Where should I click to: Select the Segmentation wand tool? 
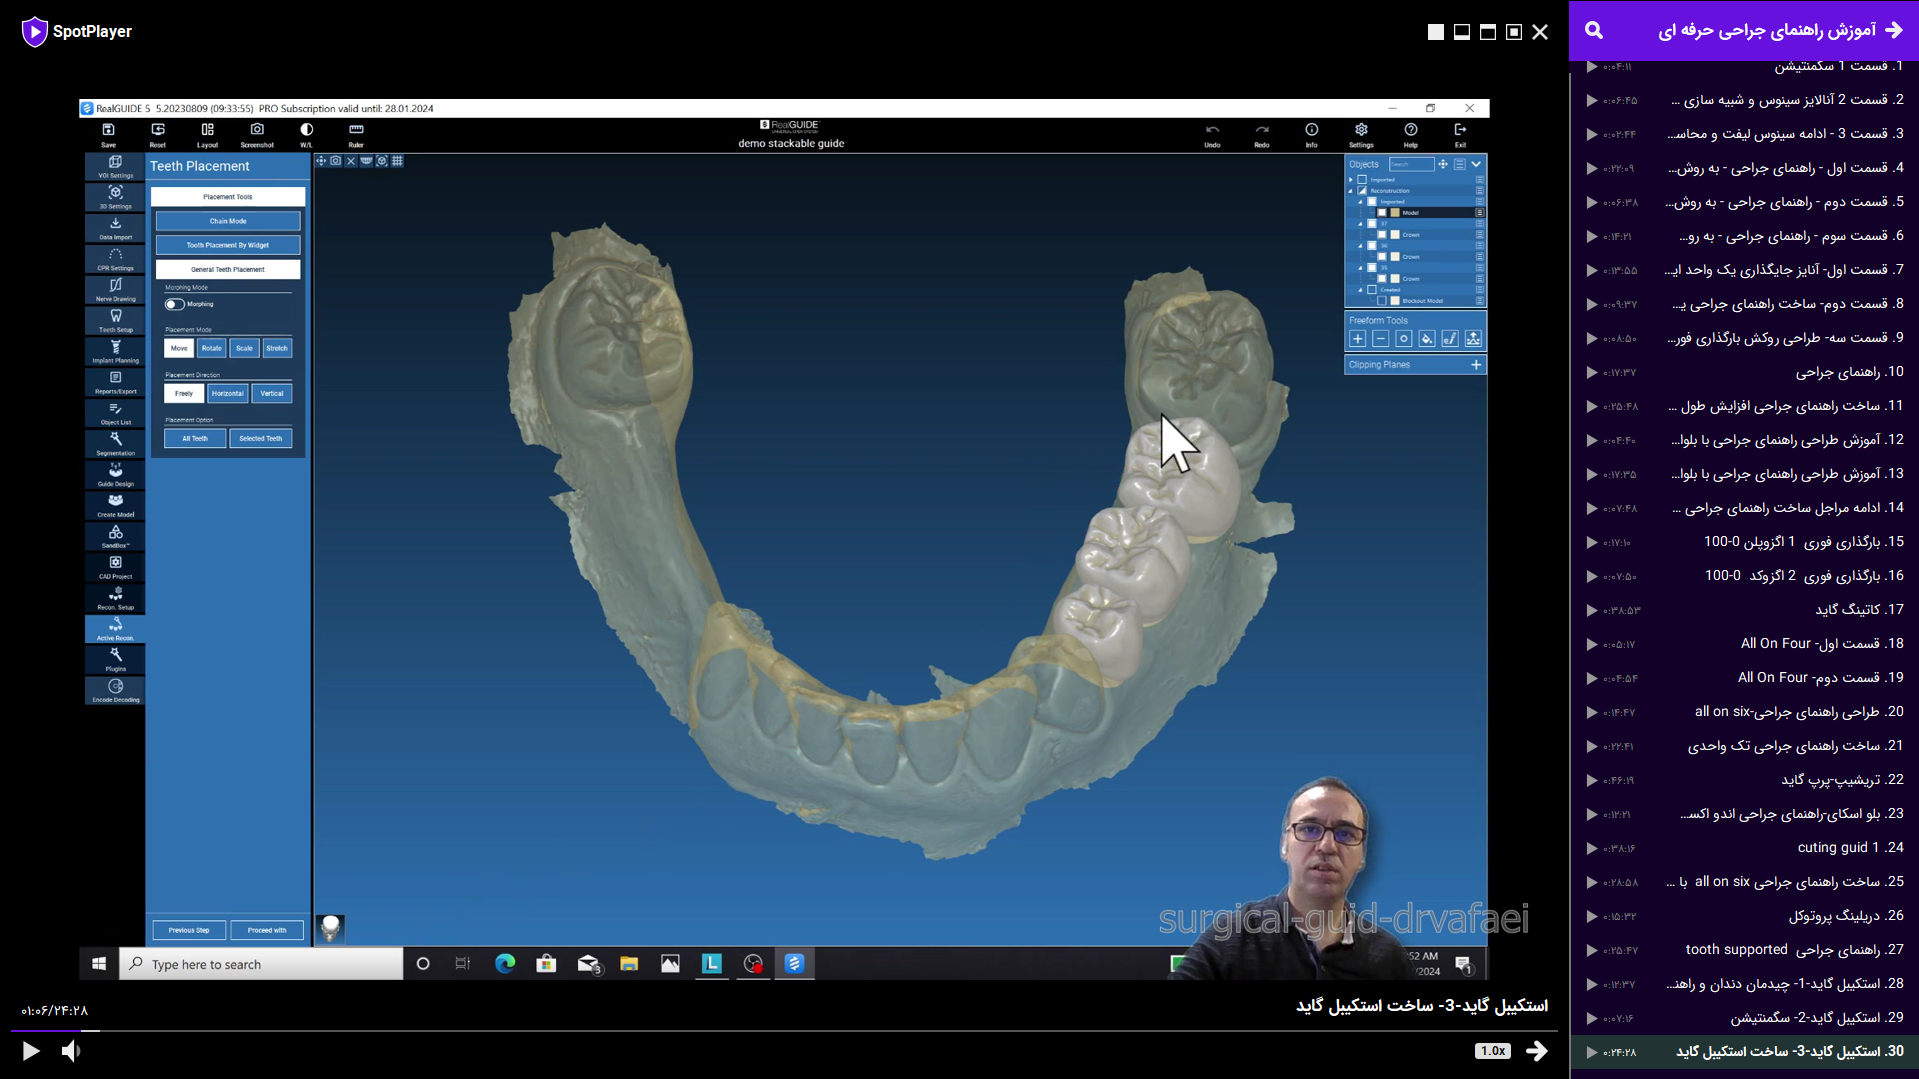[x=115, y=444]
